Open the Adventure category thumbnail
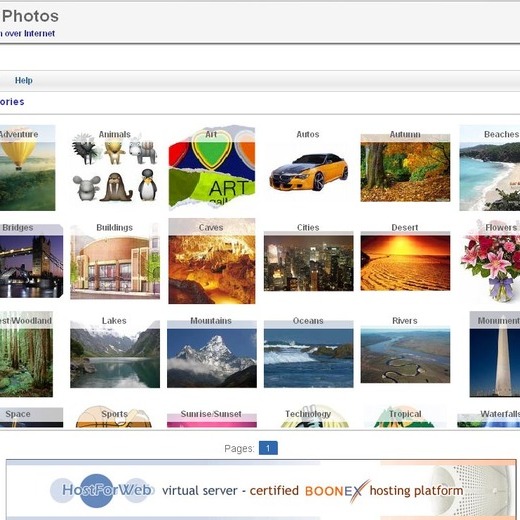Viewport: 520px width, 520px height. [27, 168]
